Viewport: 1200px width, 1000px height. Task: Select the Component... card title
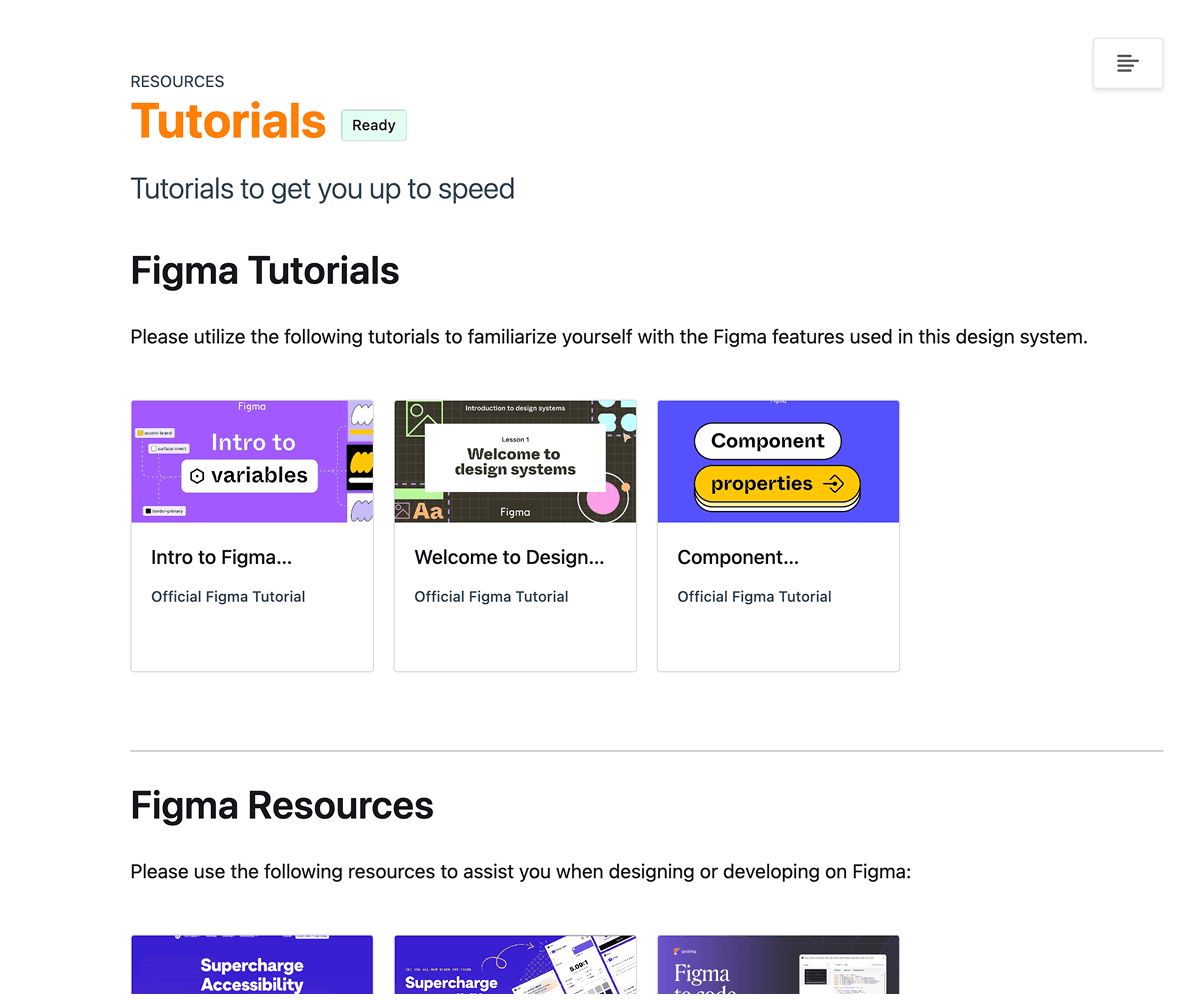coord(738,557)
